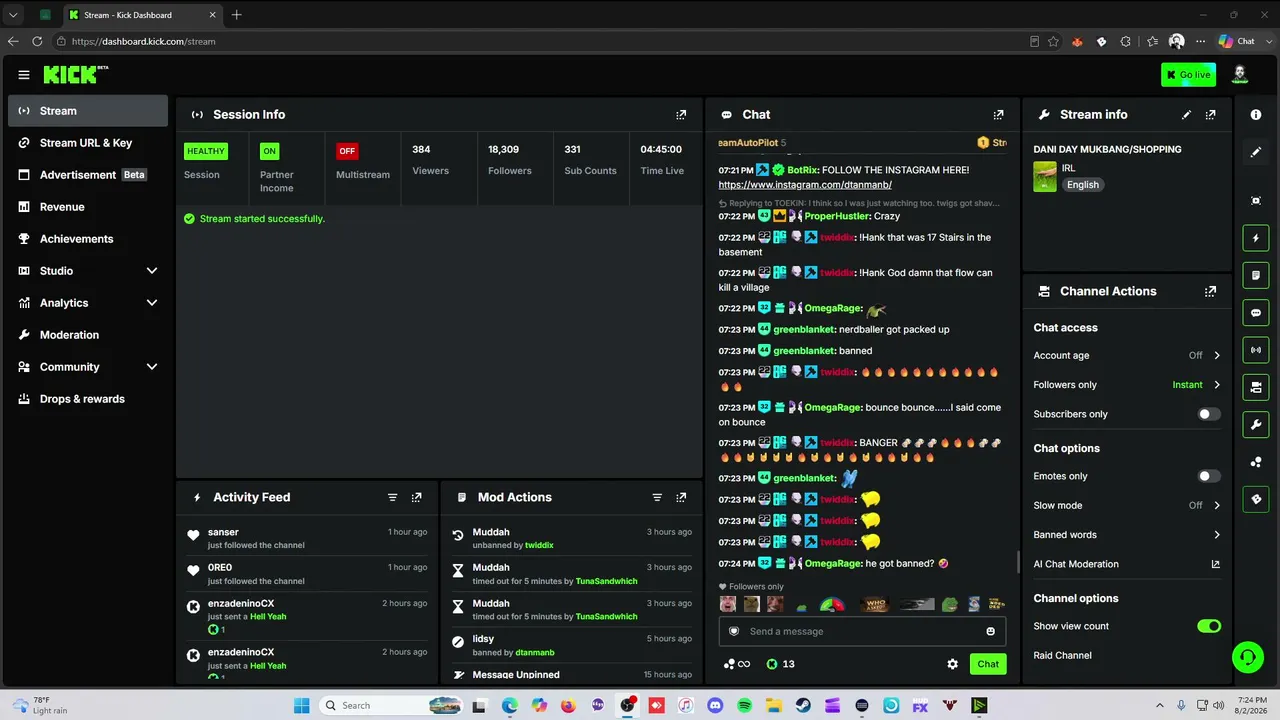Click the dtanmanb username in Mod Actions

coord(535,653)
